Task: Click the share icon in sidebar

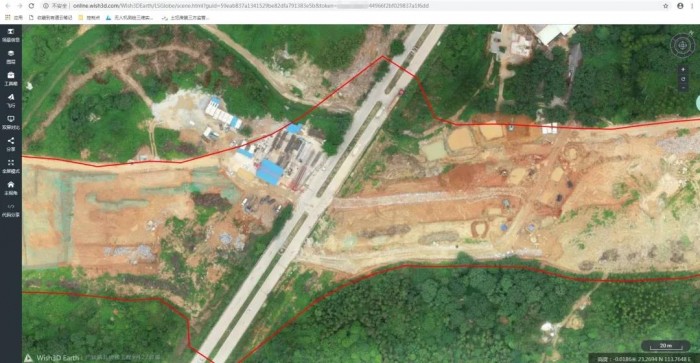Action: click(x=11, y=144)
